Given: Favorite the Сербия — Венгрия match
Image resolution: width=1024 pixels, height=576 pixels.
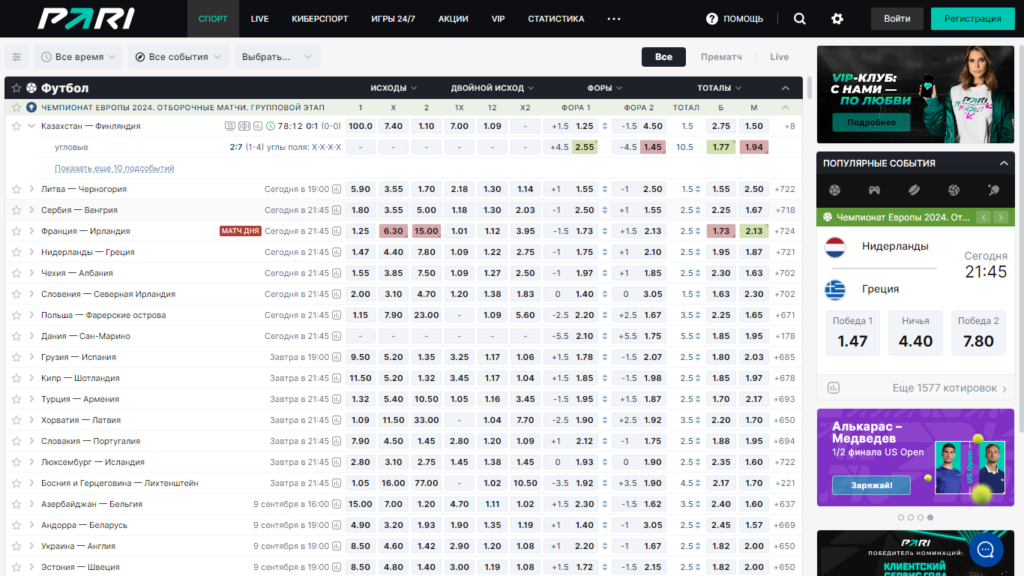Looking at the screenshot, I should 16,210.
